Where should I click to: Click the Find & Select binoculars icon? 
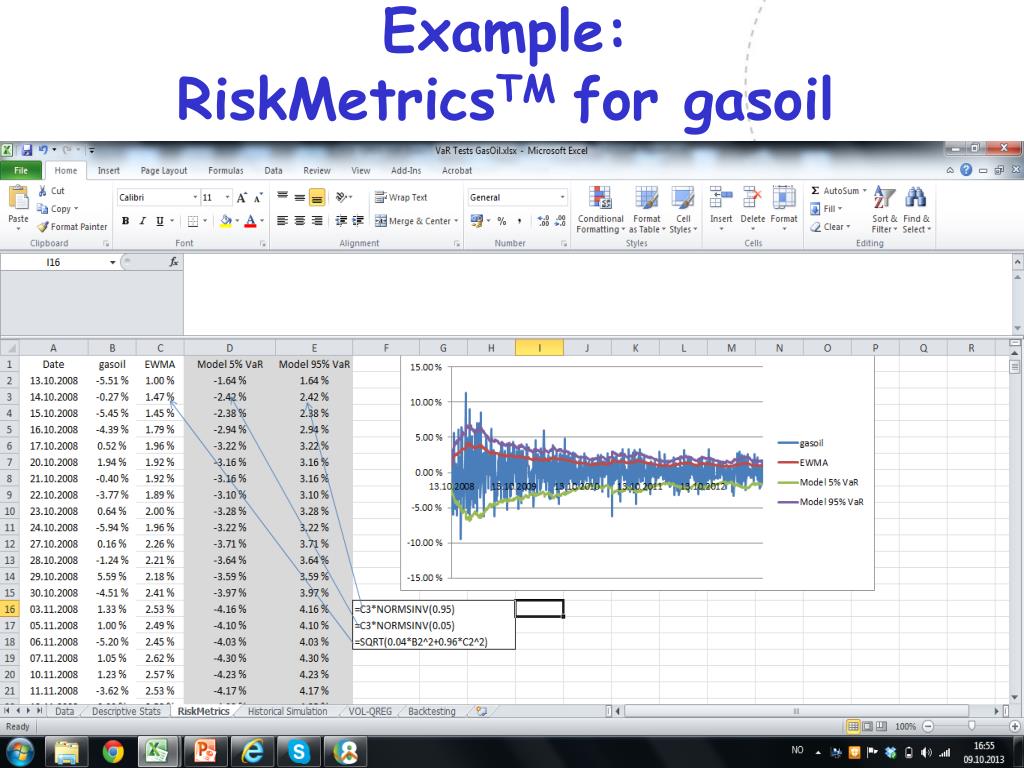coord(916,197)
